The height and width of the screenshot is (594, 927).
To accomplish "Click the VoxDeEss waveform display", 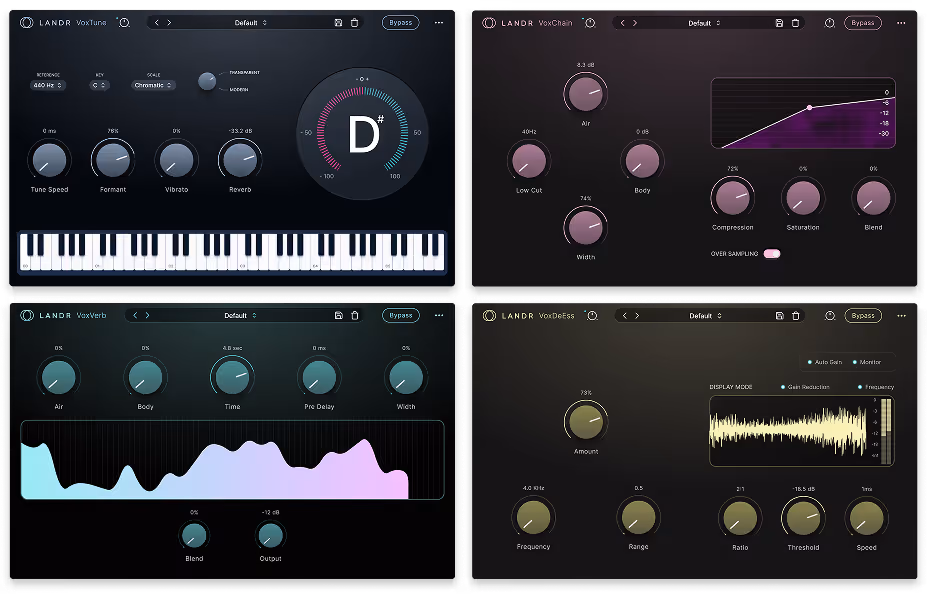I will tap(802, 431).
